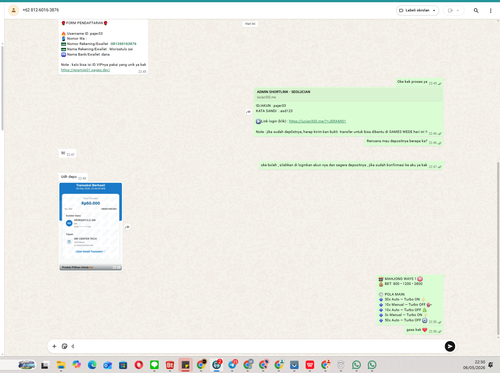Screen dimensions: 500x373
Task: Select the 'Rencana mau depositnya berapa ka?' message
Action: pyautogui.click(x=404, y=141)
